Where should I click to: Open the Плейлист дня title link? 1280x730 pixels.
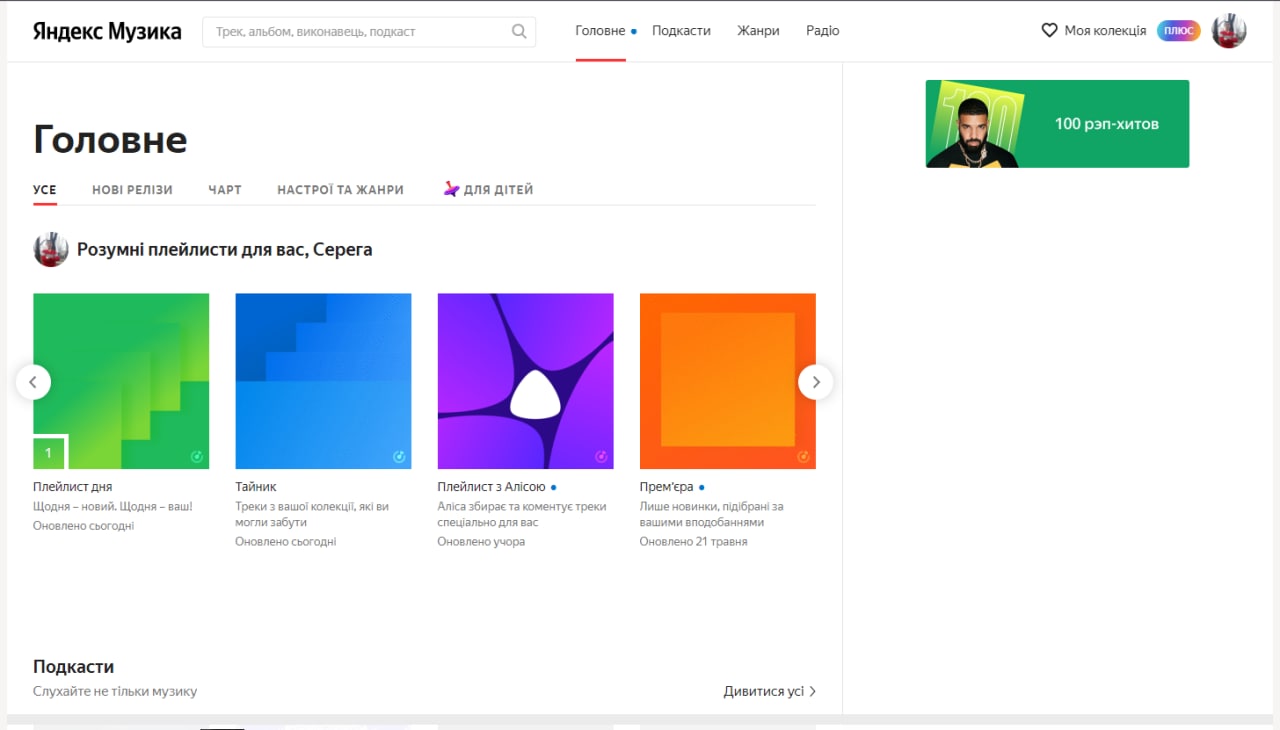[x=73, y=487]
